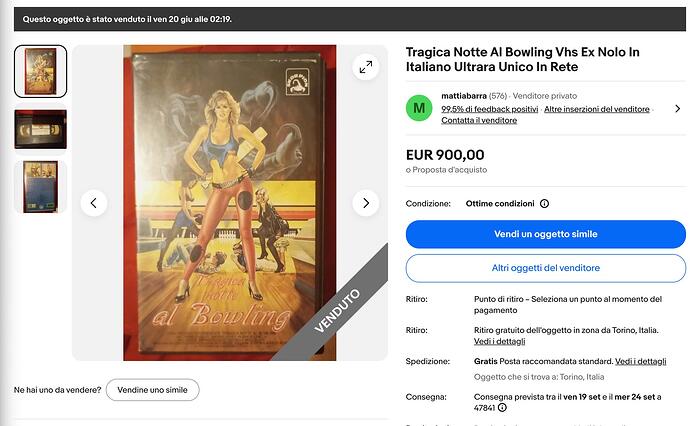Click the delivery info icon near 47841
The height and width of the screenshot is (426, 690).
pyautogui.click(x=502, y=408)
